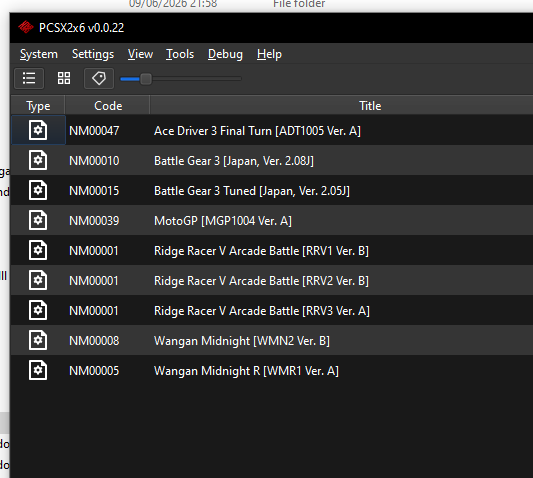The width and height of the screenshot is (533, 478).
Task: Click file icon for Ridge Racer V RRV1
Action: [38, 250]
